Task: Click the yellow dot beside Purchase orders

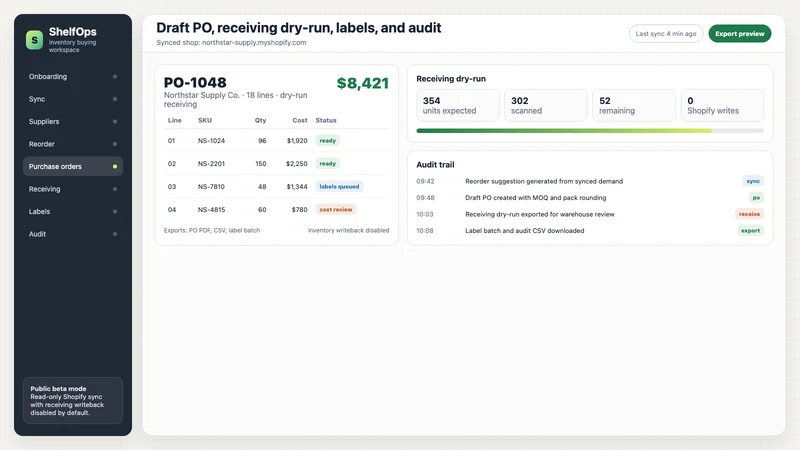Action: click(x=115, y=166)
